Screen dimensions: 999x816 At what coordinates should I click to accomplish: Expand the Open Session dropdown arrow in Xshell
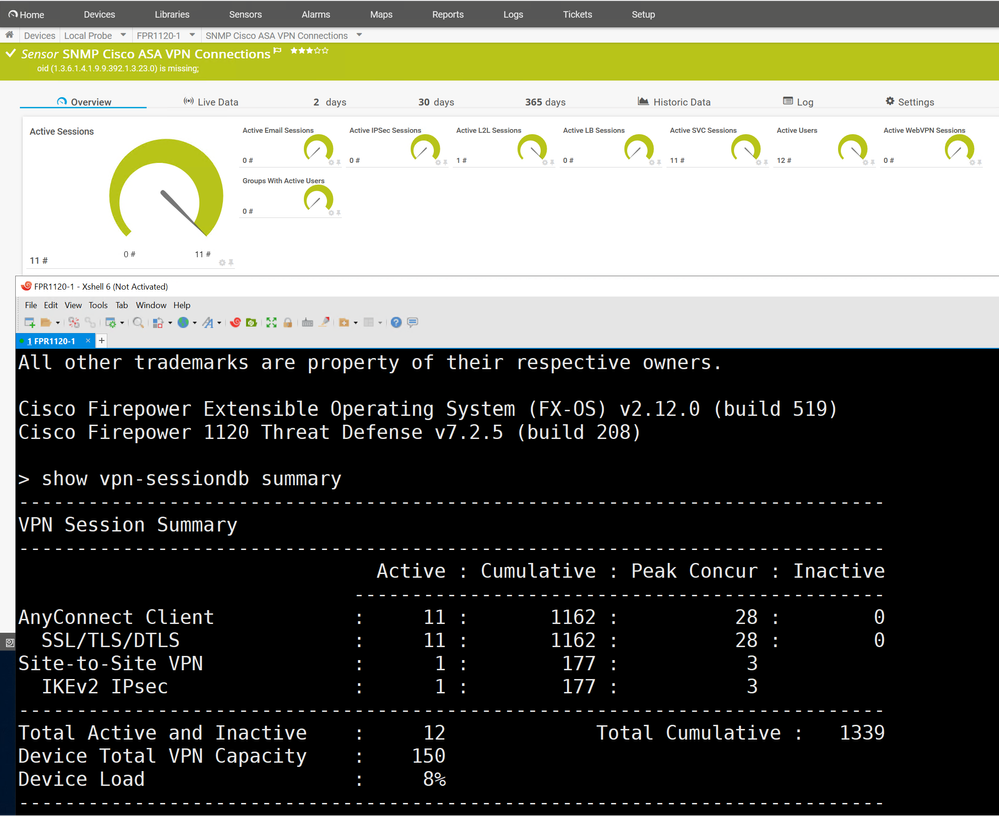57,322
